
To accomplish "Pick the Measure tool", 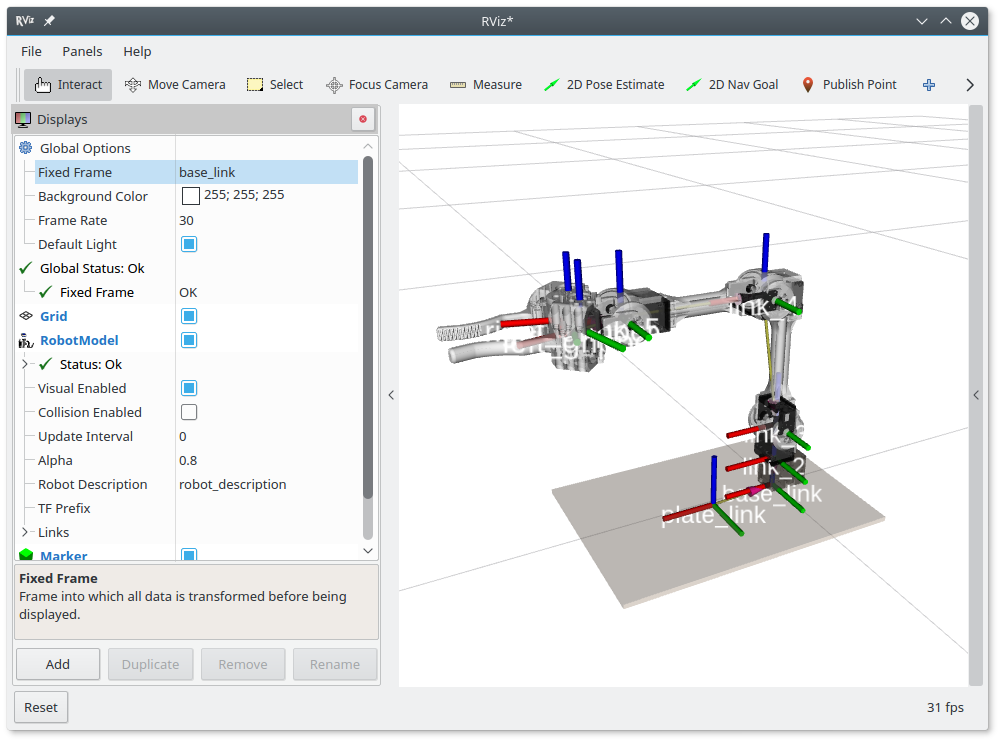I will click(485, 85).
